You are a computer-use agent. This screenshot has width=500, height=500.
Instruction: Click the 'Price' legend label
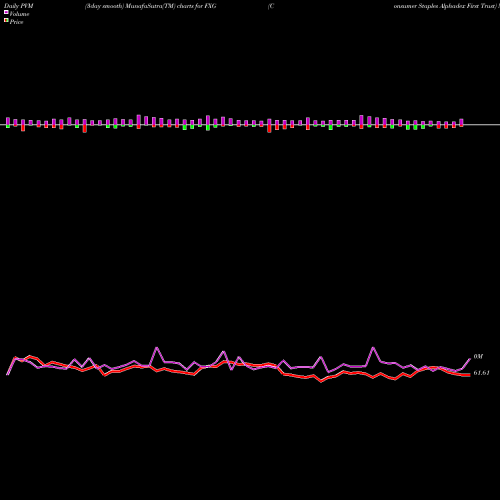pos(16,22)
